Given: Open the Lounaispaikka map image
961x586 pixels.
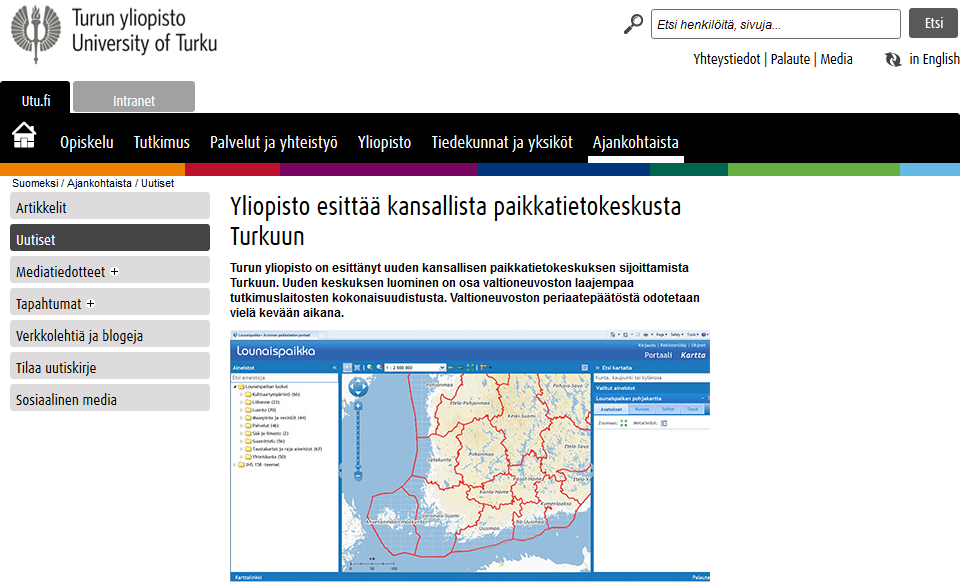Looking at the screenshot, I should [x=470, y=455].
